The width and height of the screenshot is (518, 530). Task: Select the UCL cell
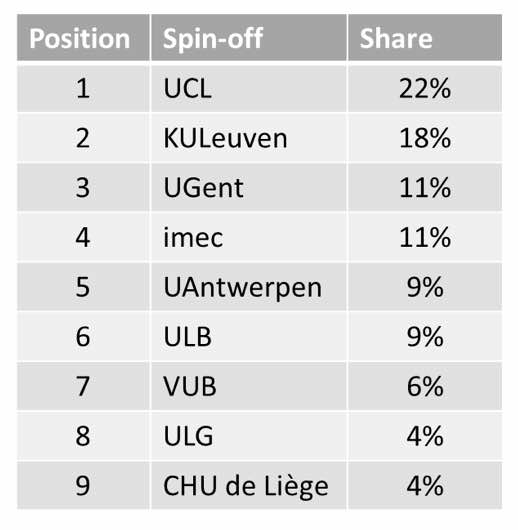coord(249,89)
